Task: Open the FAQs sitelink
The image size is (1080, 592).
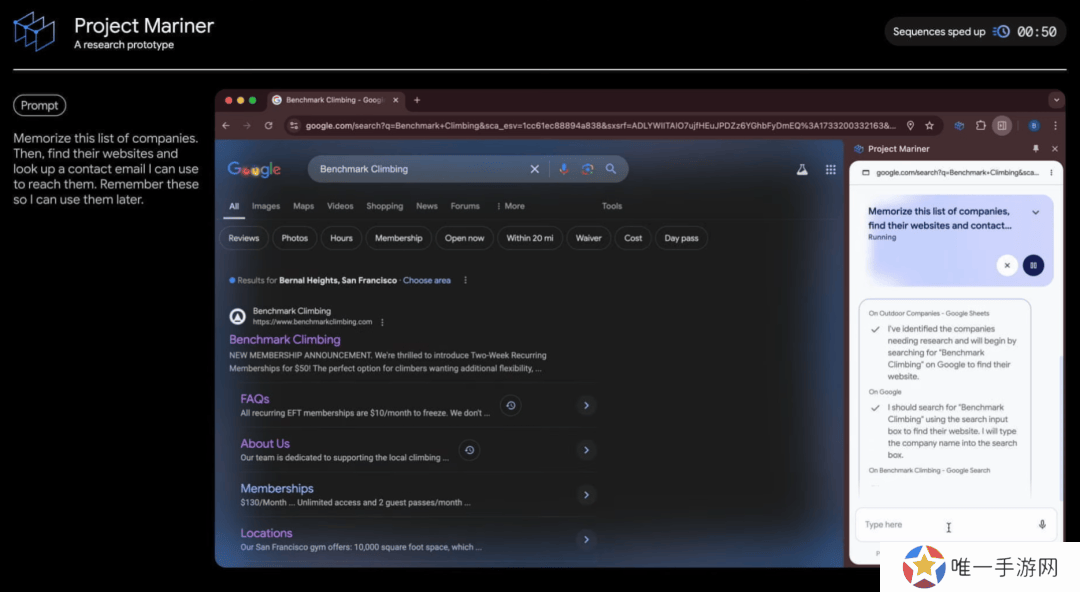Action: coord(255,398)
